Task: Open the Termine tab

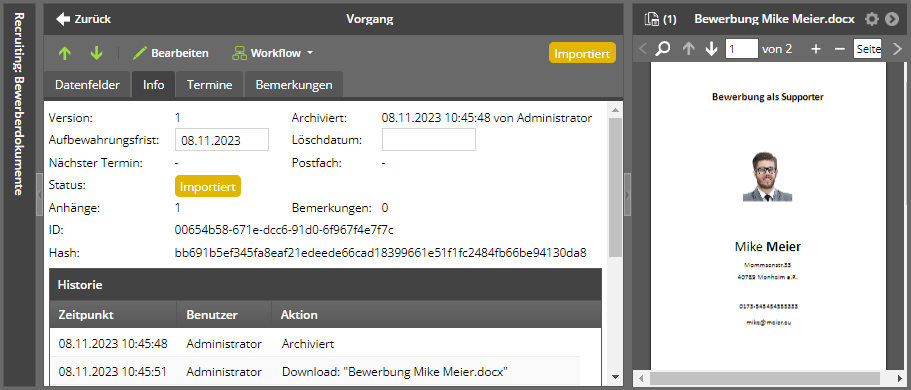Action: (x=210, y=85)
